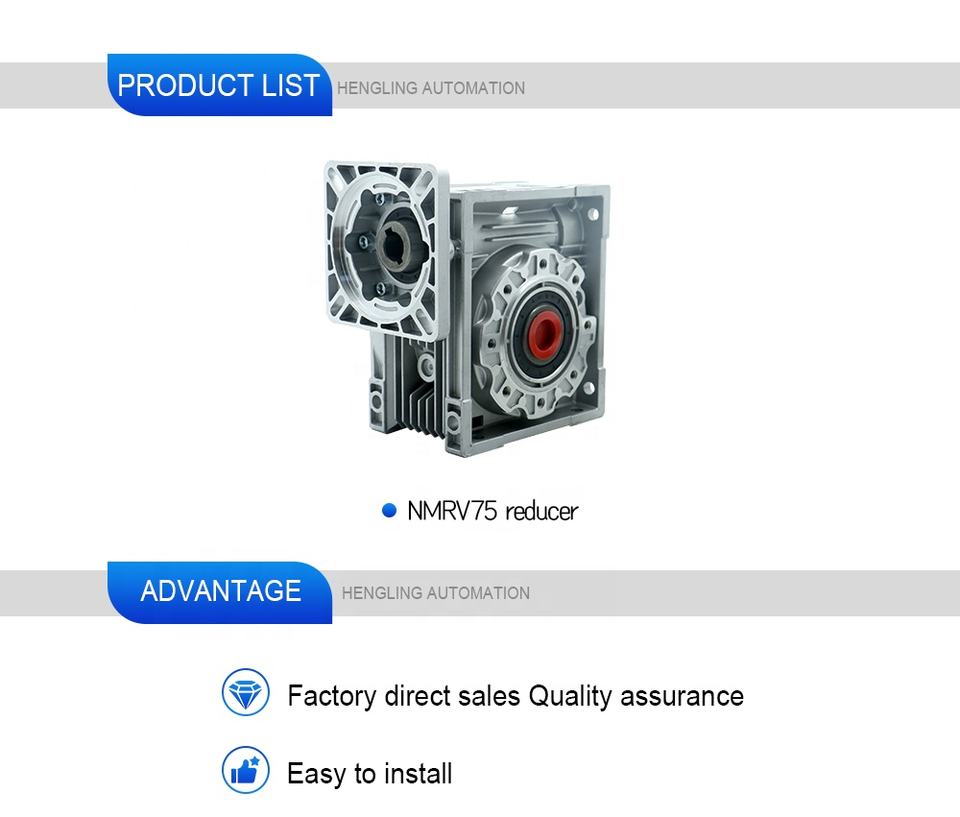Click the blue diamond quality icon
Screen dimensions: 960x817
[x=245, y=693]
